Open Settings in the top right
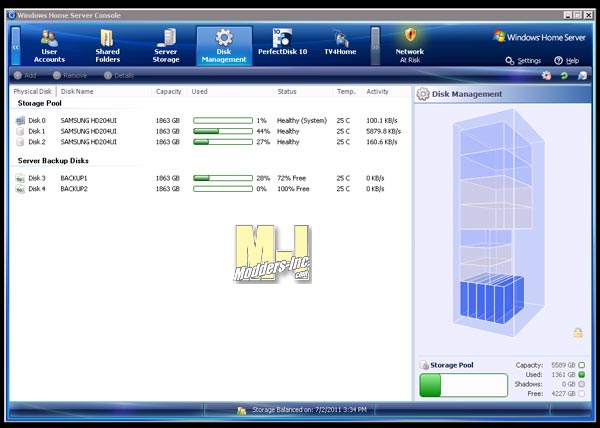 [523, 61]
